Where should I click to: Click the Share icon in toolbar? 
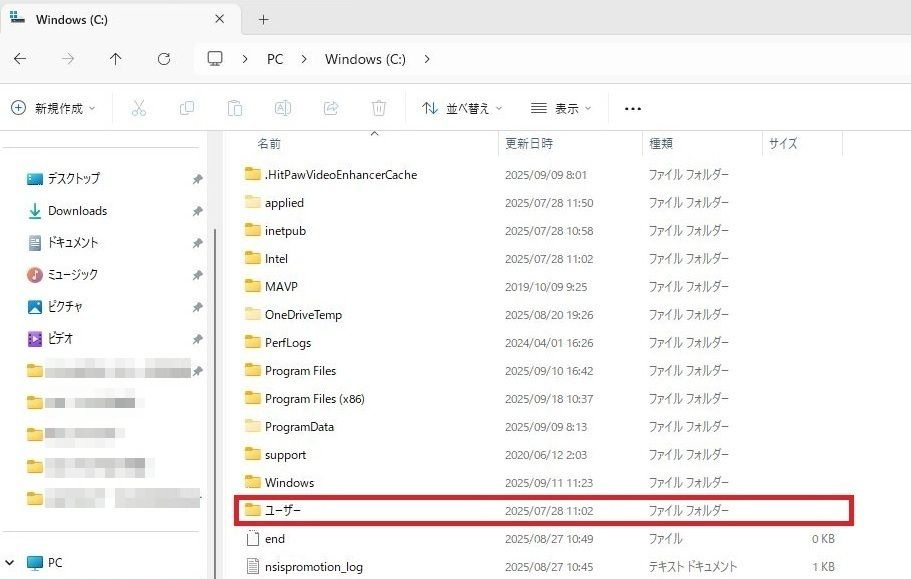tap(331, 108)
